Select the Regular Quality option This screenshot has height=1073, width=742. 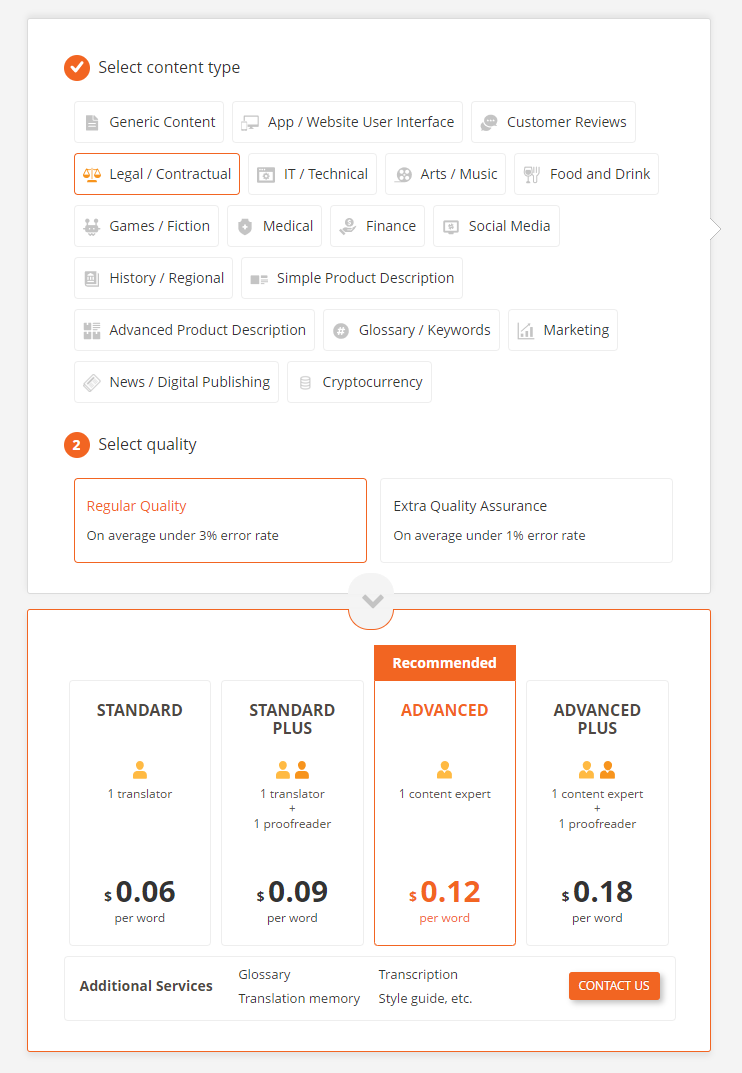pyautogui.click(x=220, y=521)
